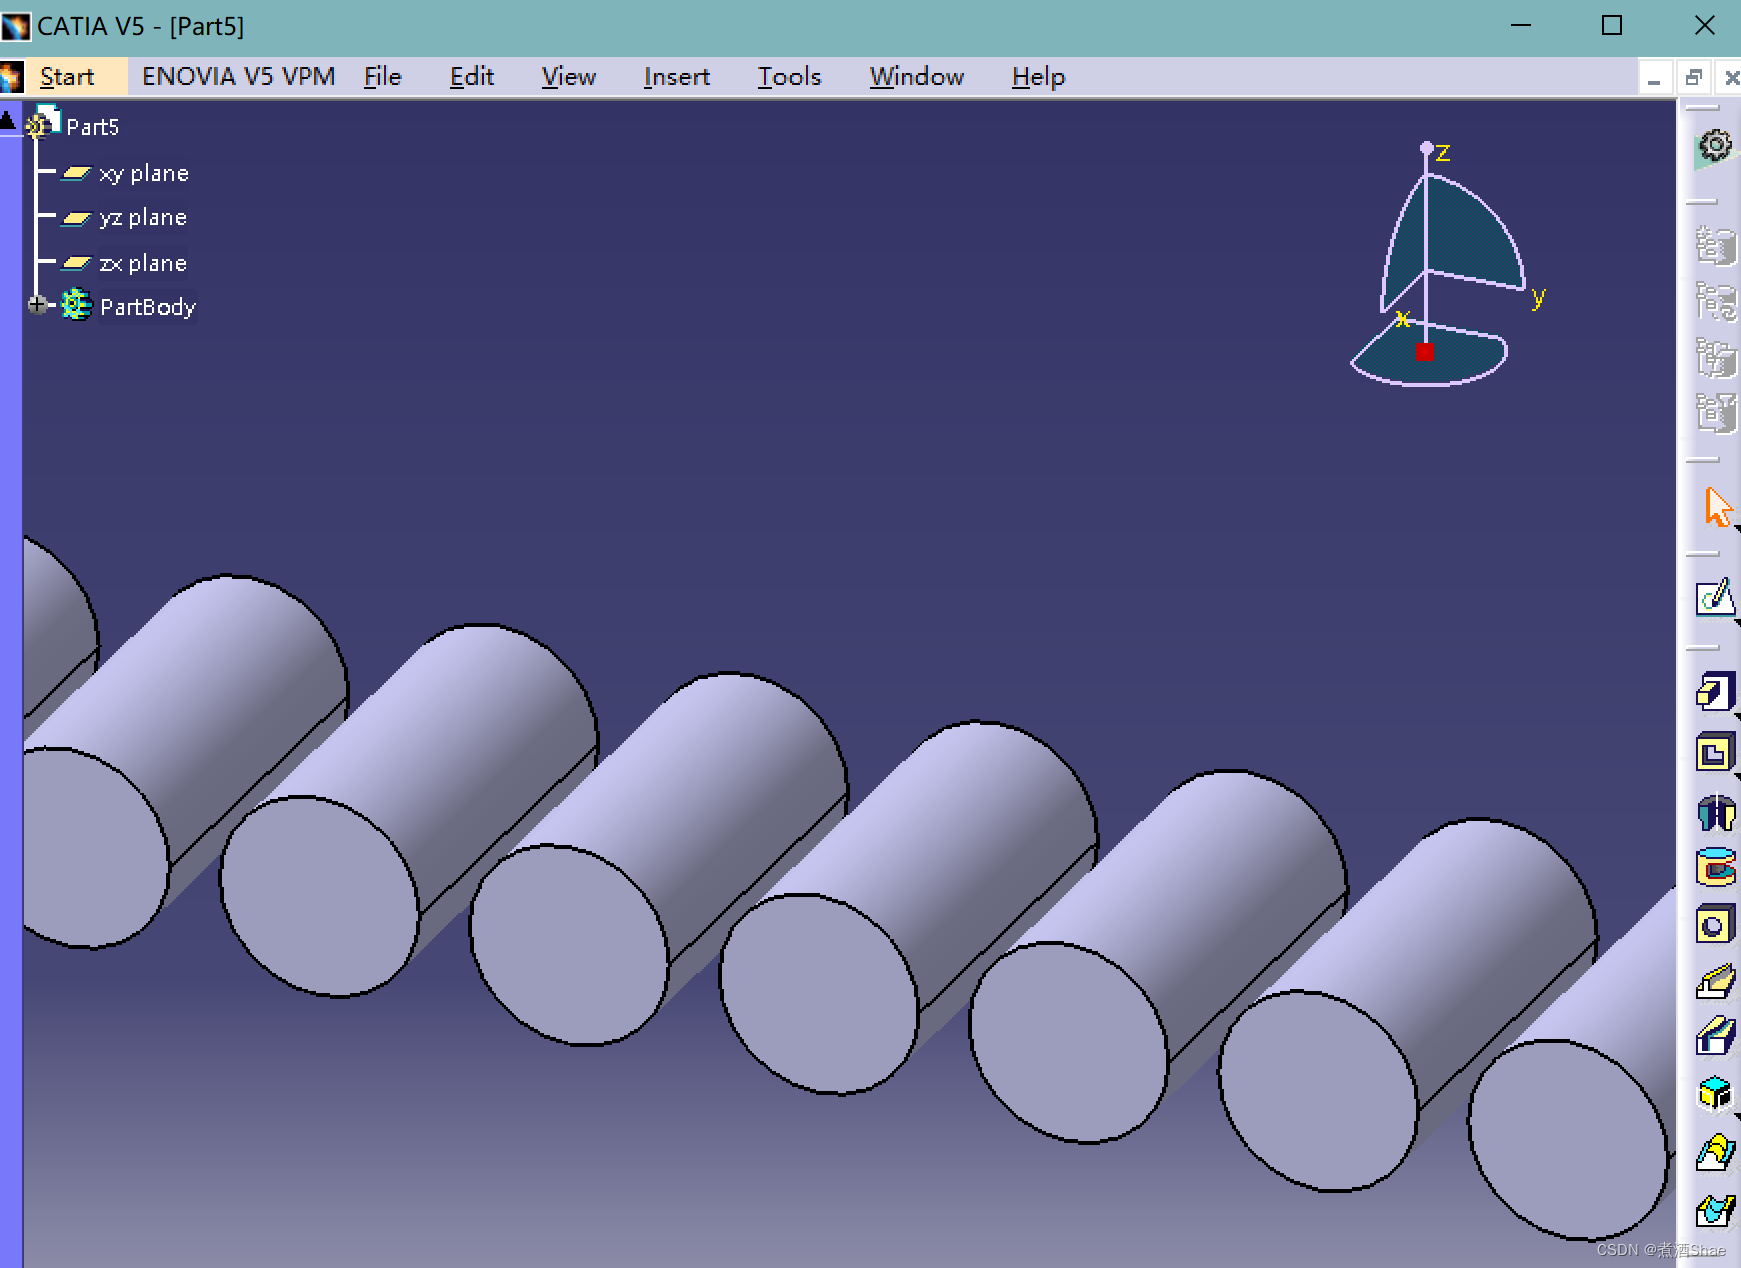Choose the Pocket tool

(x=1715, y=752)
